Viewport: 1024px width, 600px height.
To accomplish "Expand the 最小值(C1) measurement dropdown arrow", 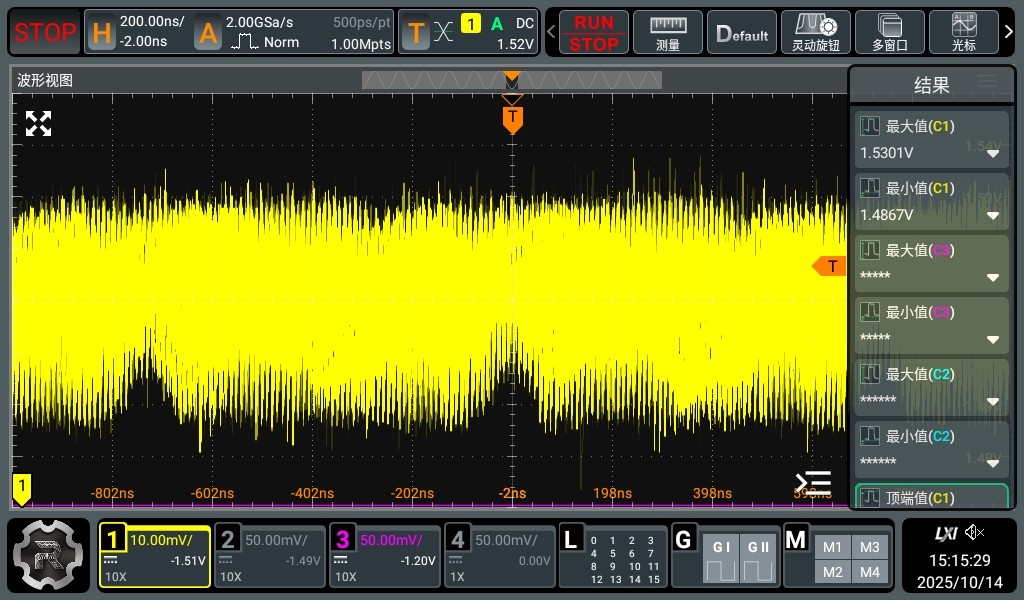I will 993,216.
